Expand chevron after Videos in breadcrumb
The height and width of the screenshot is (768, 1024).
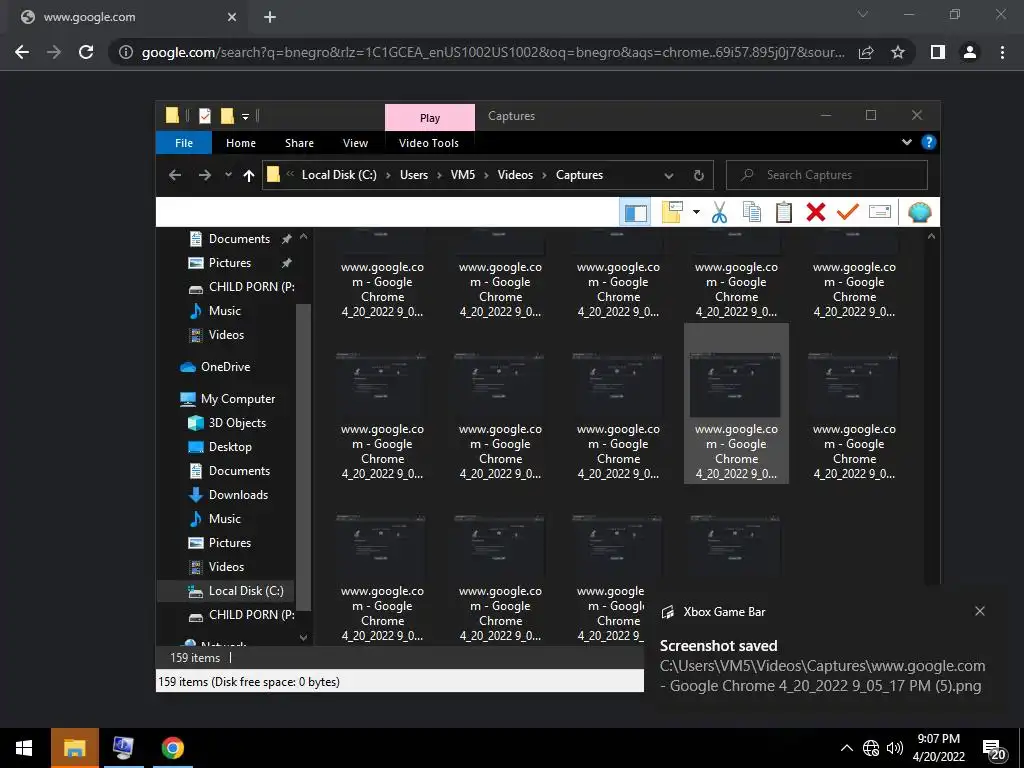[x=544, y=176]
